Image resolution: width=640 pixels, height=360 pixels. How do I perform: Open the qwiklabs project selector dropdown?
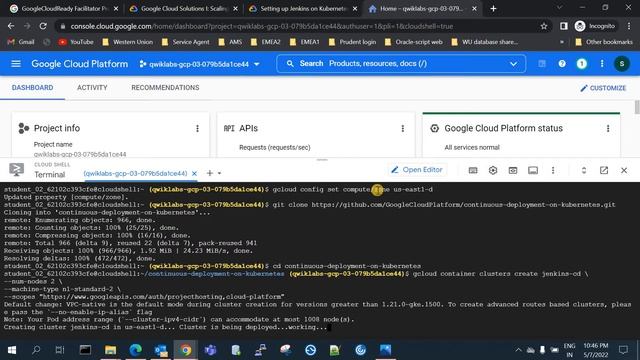200,64
